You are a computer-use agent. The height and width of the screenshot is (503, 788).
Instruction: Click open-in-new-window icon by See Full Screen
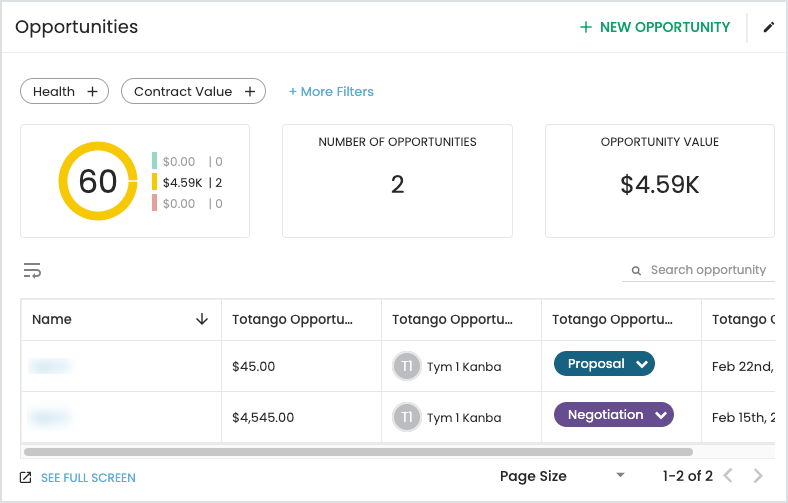click(26, 477)
